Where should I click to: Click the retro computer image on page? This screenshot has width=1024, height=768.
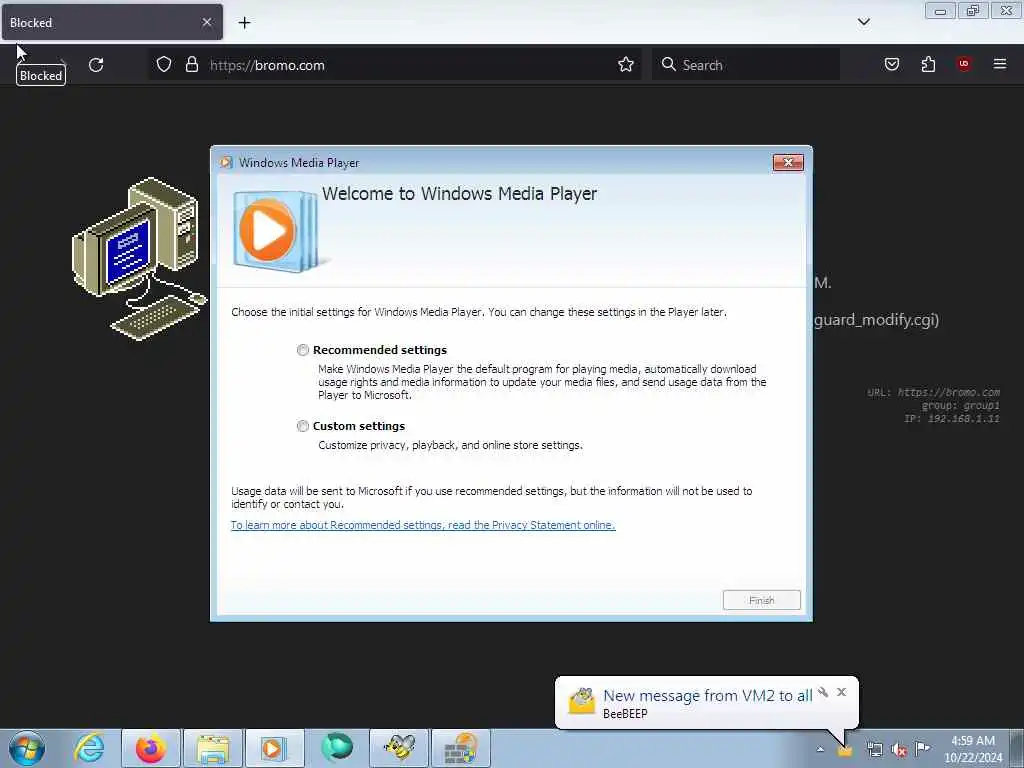139,259
